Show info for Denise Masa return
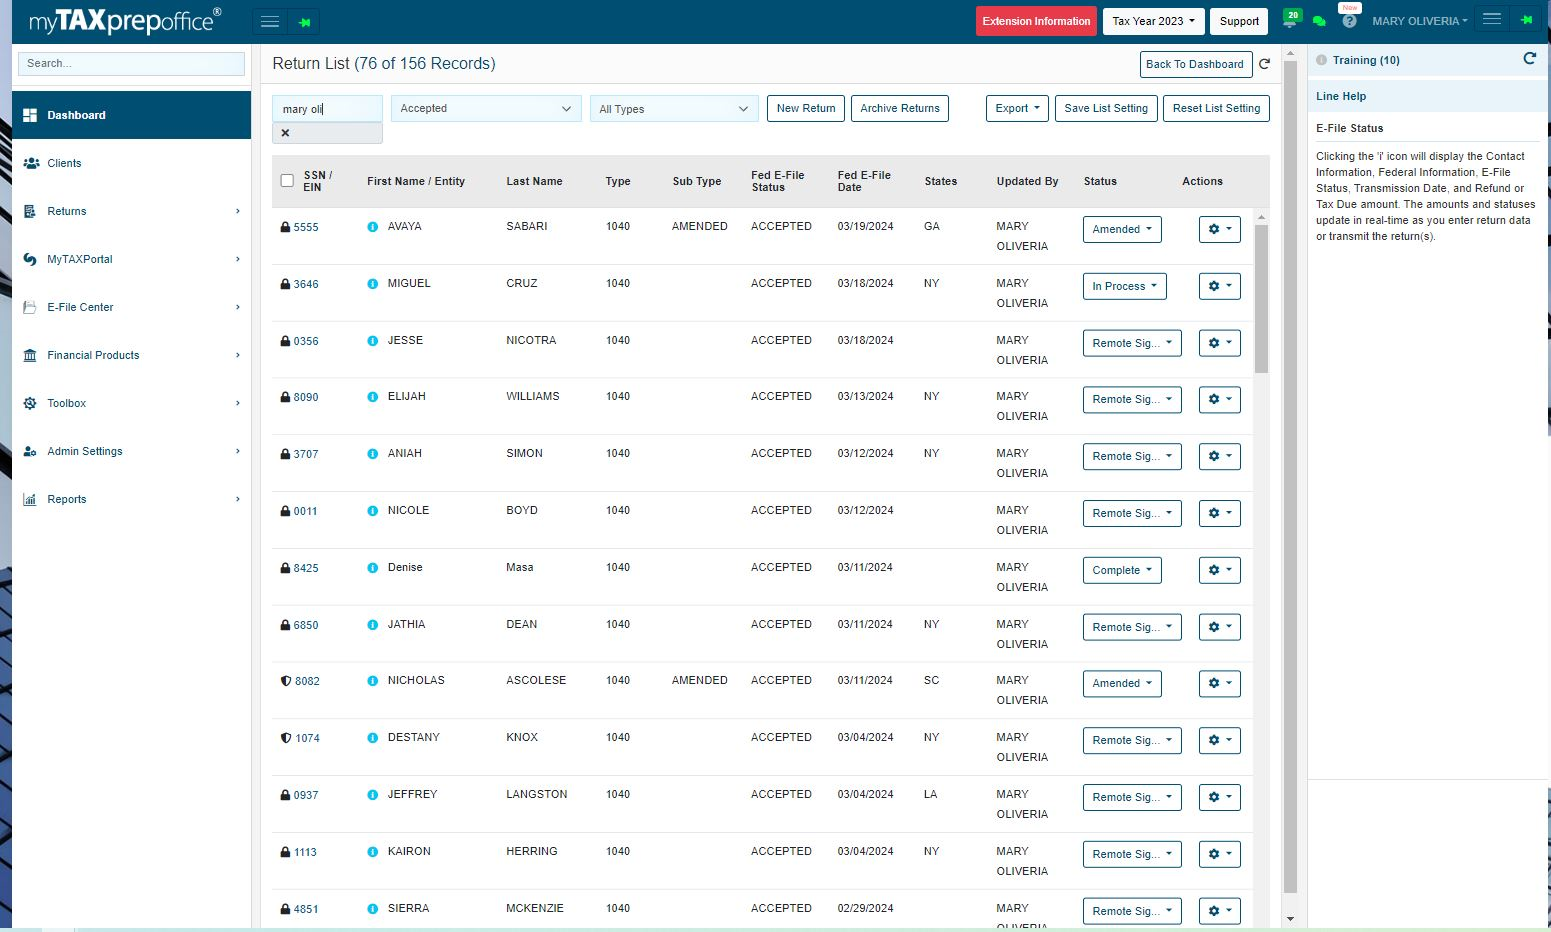 (x=372, y=568)
